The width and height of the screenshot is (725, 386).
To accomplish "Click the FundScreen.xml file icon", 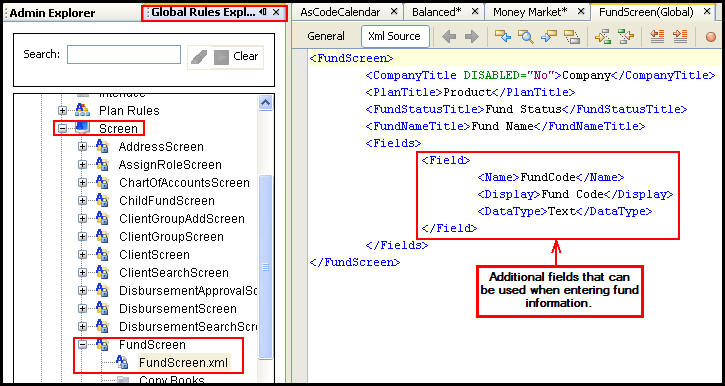I will [x=123, y=362].
